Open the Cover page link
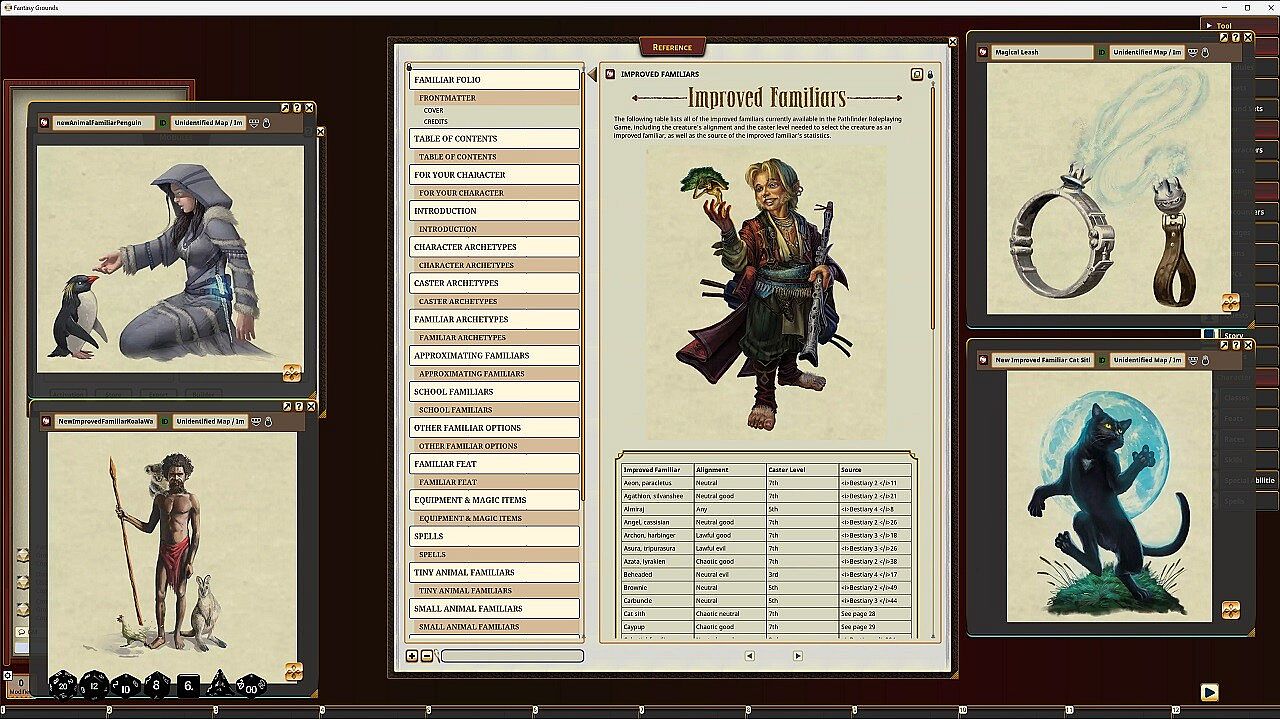 point(434,111)
